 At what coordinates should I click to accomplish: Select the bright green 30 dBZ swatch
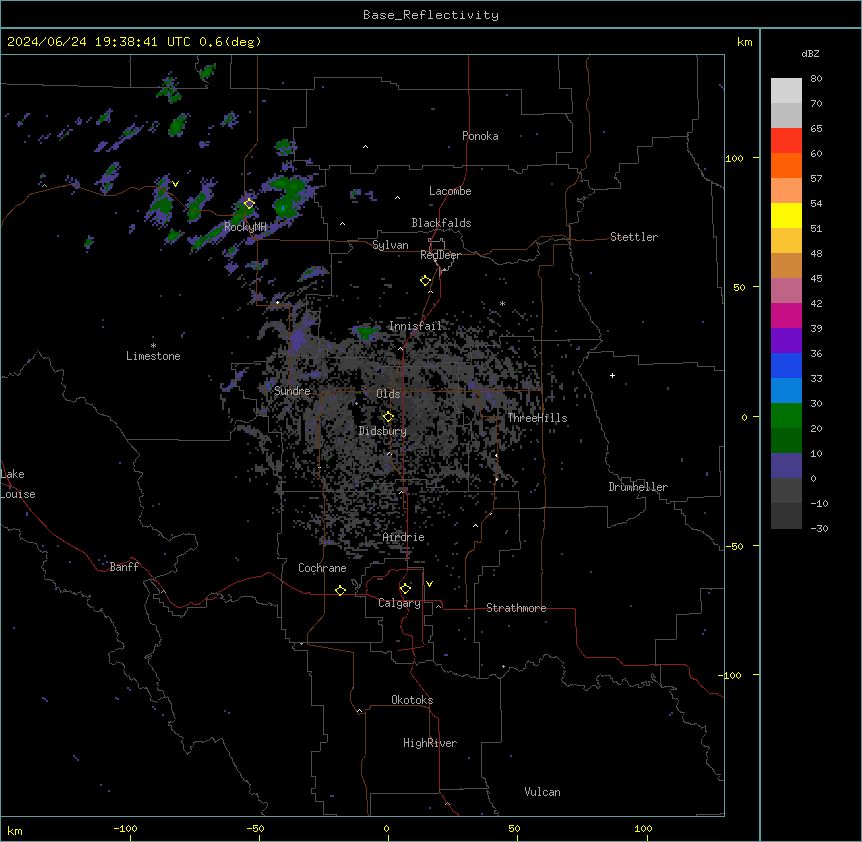tap(786, 416)
